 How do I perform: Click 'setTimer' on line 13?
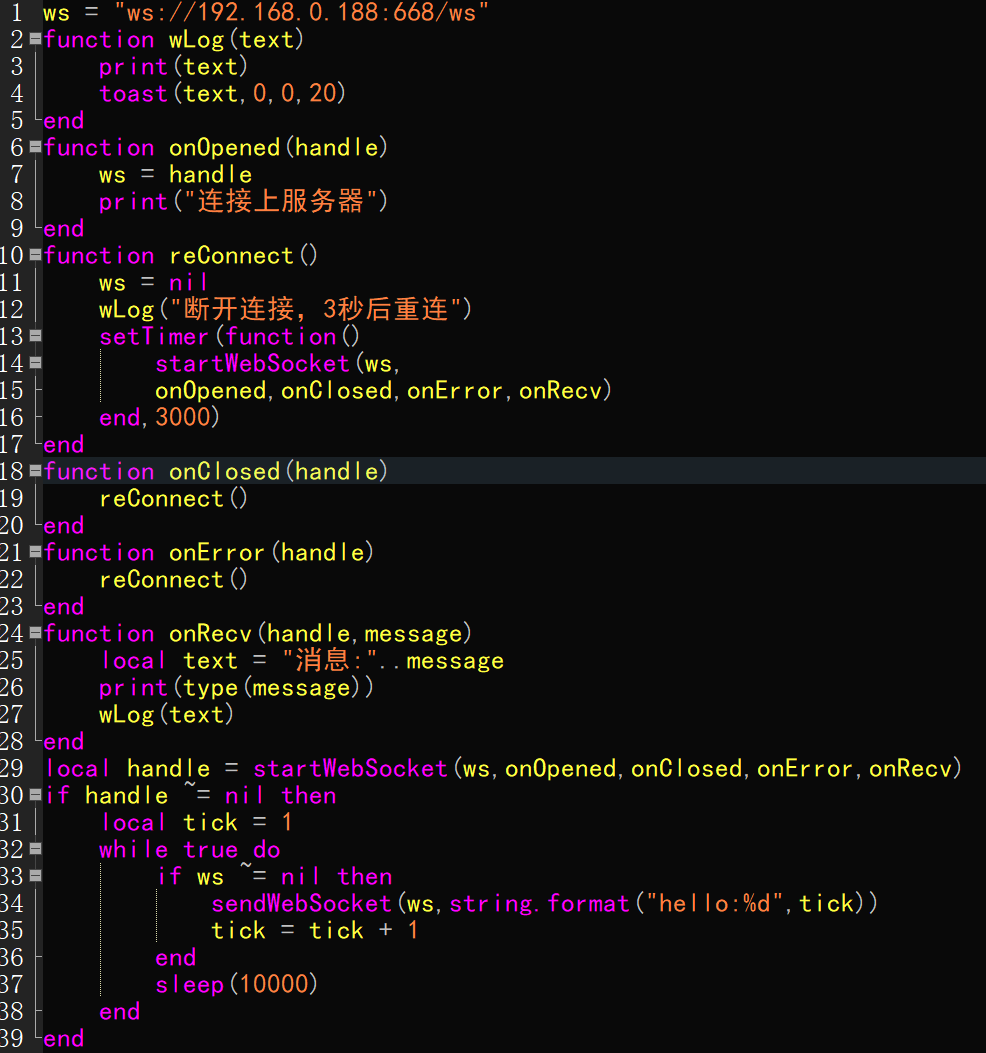coord(154,336)
